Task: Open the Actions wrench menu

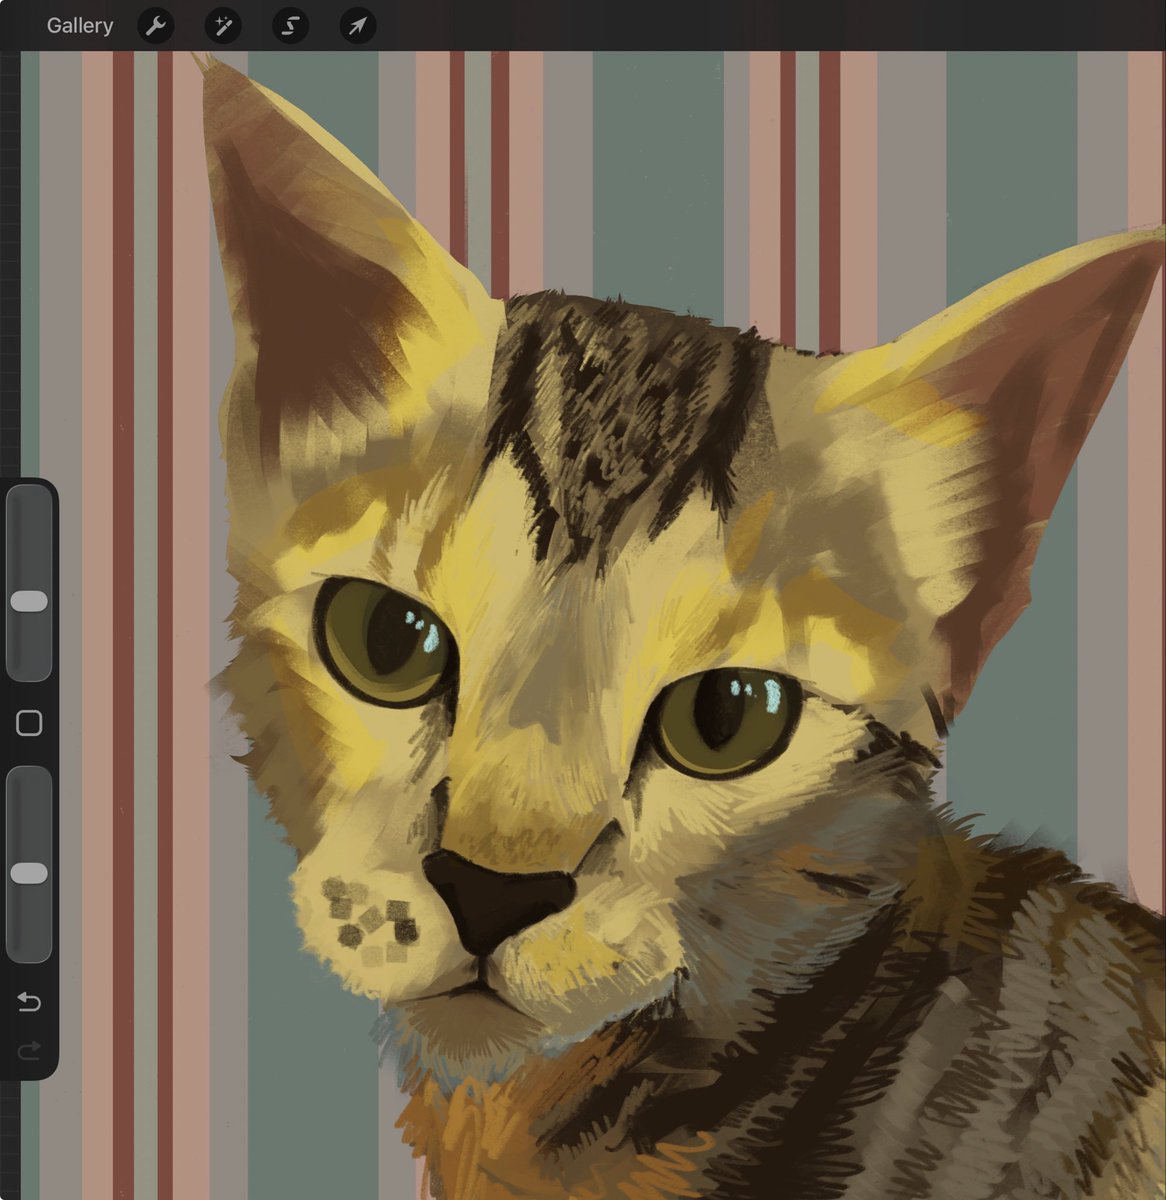Action: point(155,26)
